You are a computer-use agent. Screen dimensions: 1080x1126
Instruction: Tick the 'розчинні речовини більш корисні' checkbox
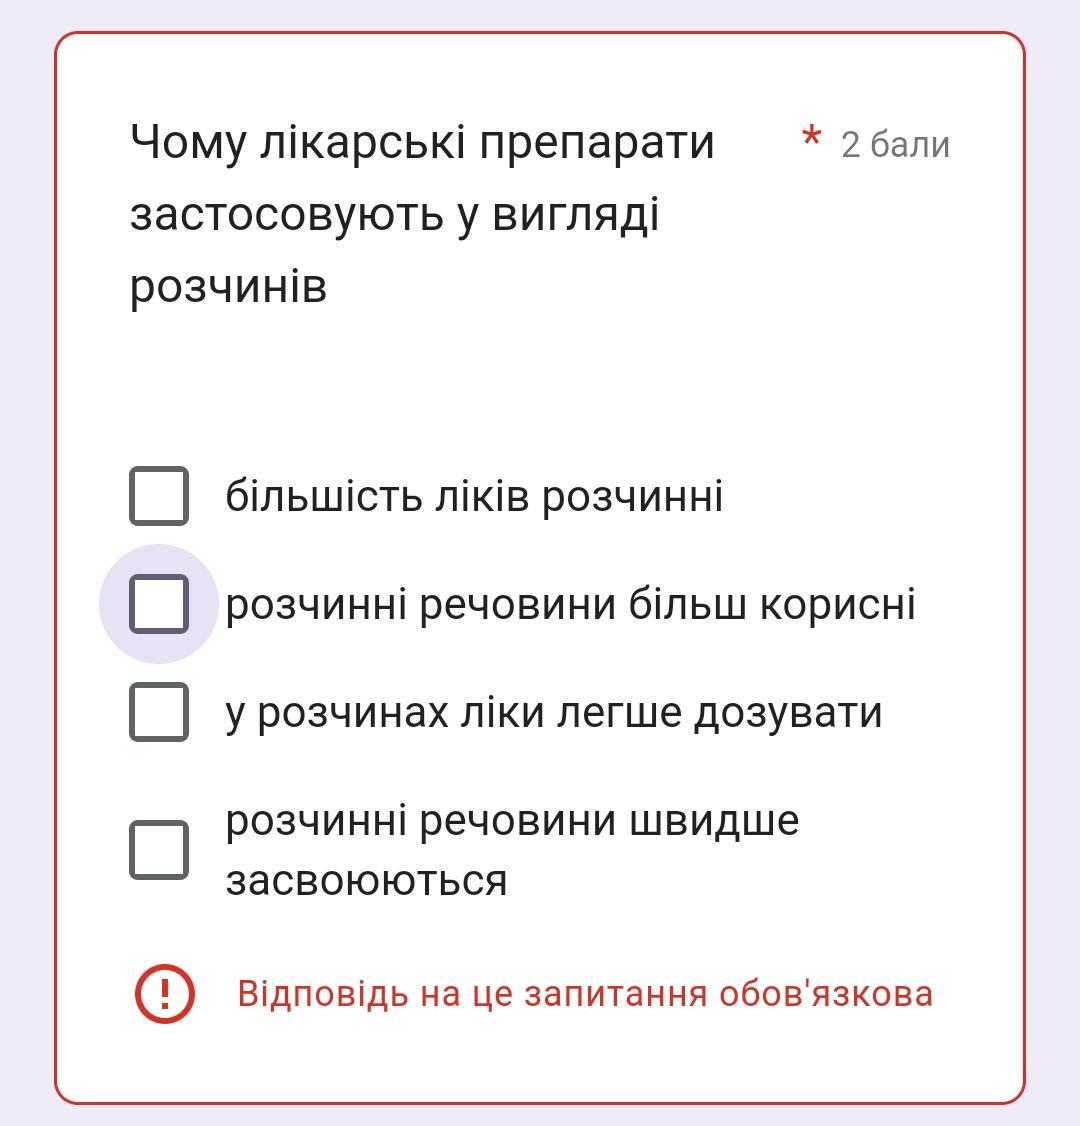pyautogui.click(x=159, y=604)
